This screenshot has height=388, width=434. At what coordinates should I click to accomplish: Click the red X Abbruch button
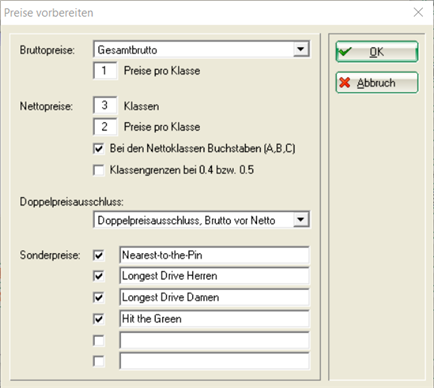pos(377,82)
